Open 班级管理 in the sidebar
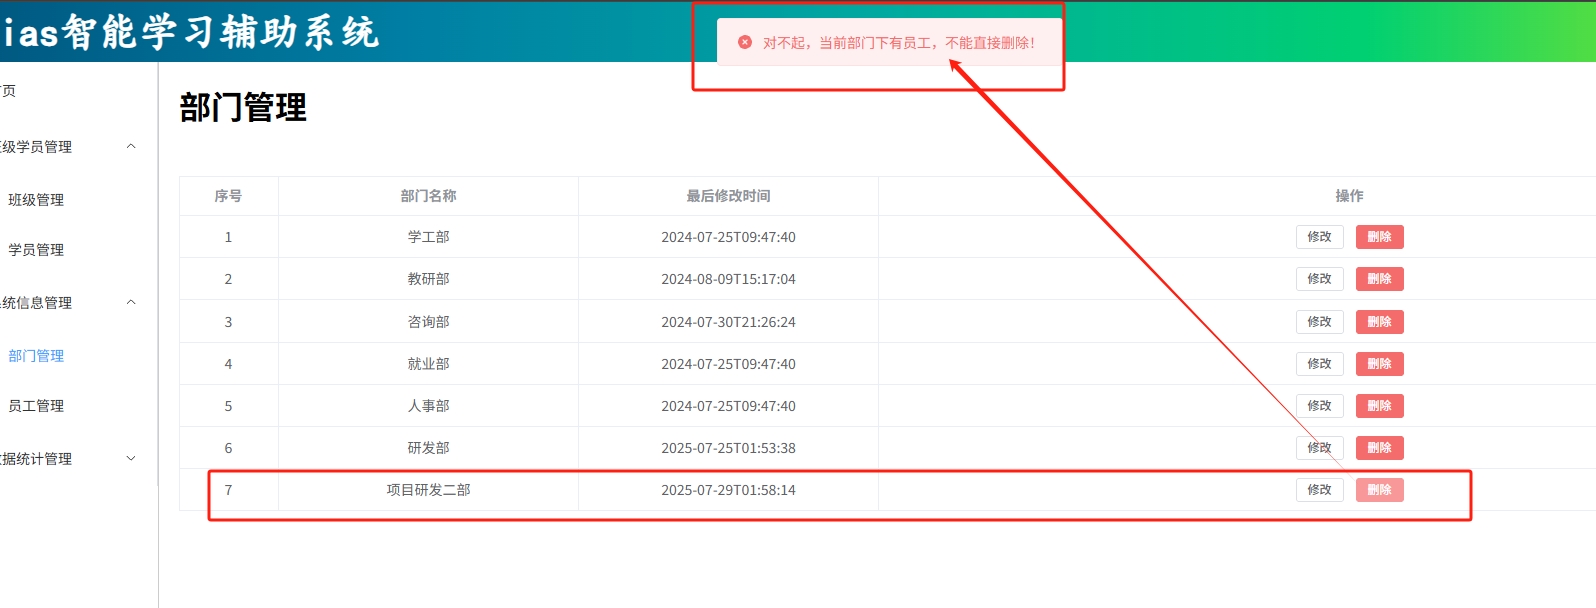Viewport: 1596px width, 608px height. pyautogui.click(x=36, y=200)
